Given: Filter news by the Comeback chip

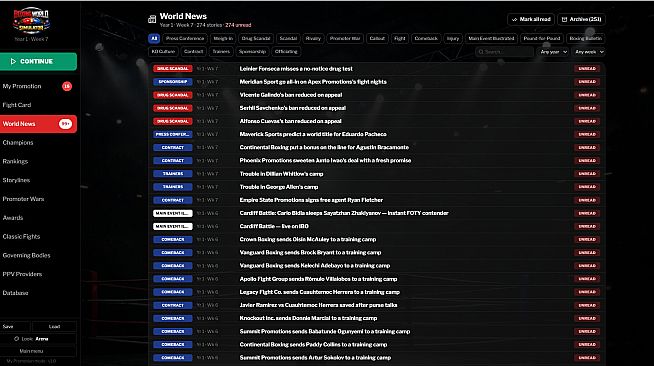Looking at the screenshot, I should click(426, 38).
